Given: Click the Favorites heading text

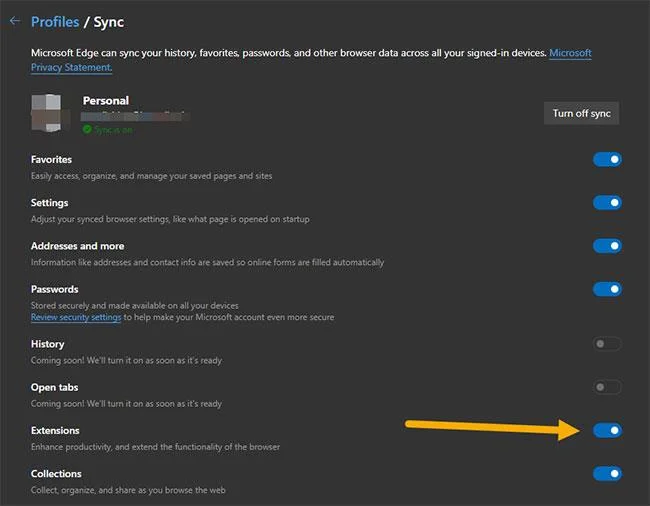Looking at the screenshot, I should tap(51, 160).
